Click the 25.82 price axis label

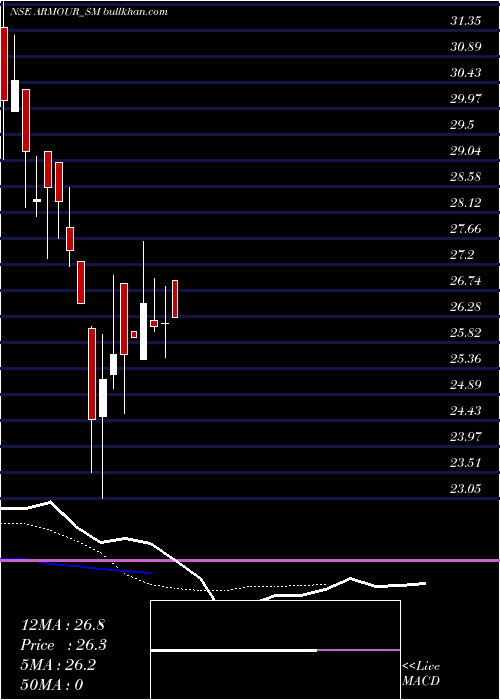point(466,333)
